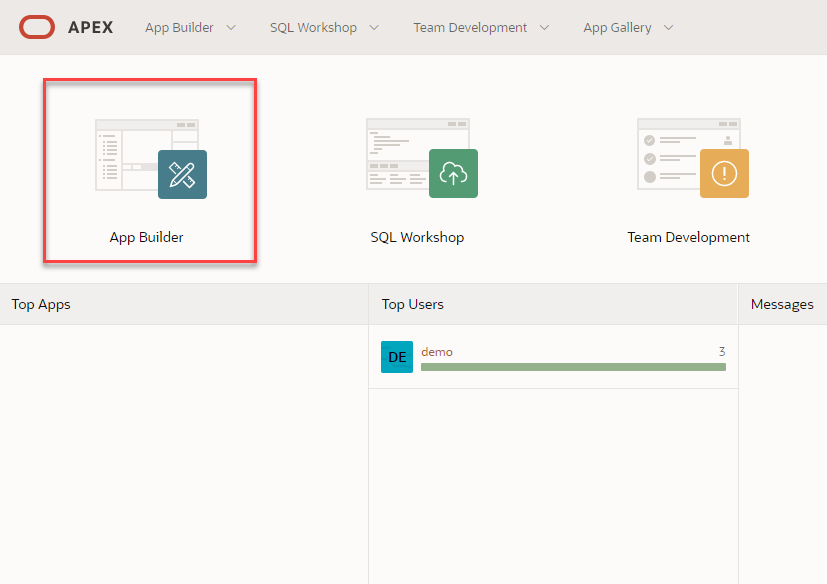Open SQL Workshop in the top navigation
This screenshot has height=584, width=827.
(x=313, y=27)
